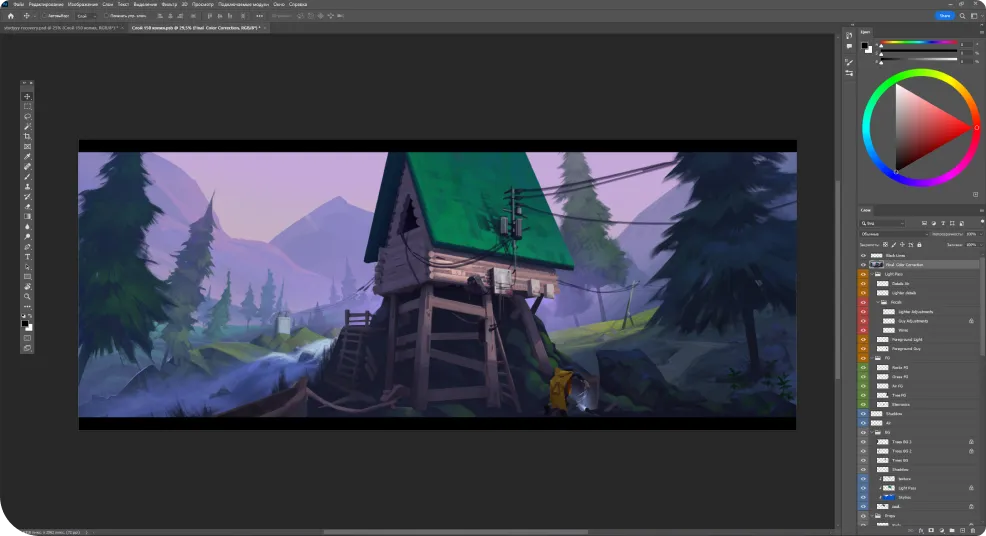The width and height of the screenshot is (986, 536).
Task: Select the Eyedropper tool
Action: pos(27,156)
